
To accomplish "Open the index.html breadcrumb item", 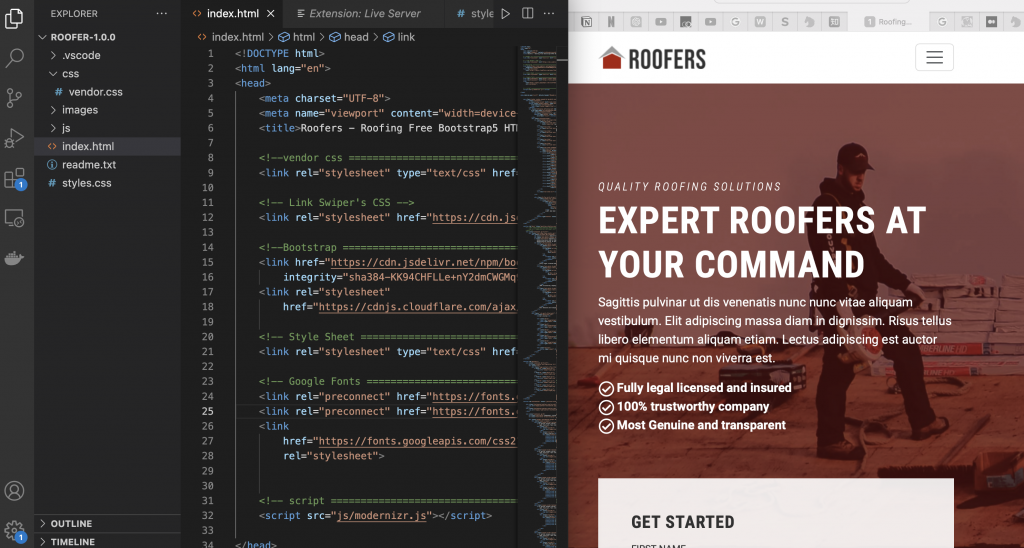I will pos(231,37).
